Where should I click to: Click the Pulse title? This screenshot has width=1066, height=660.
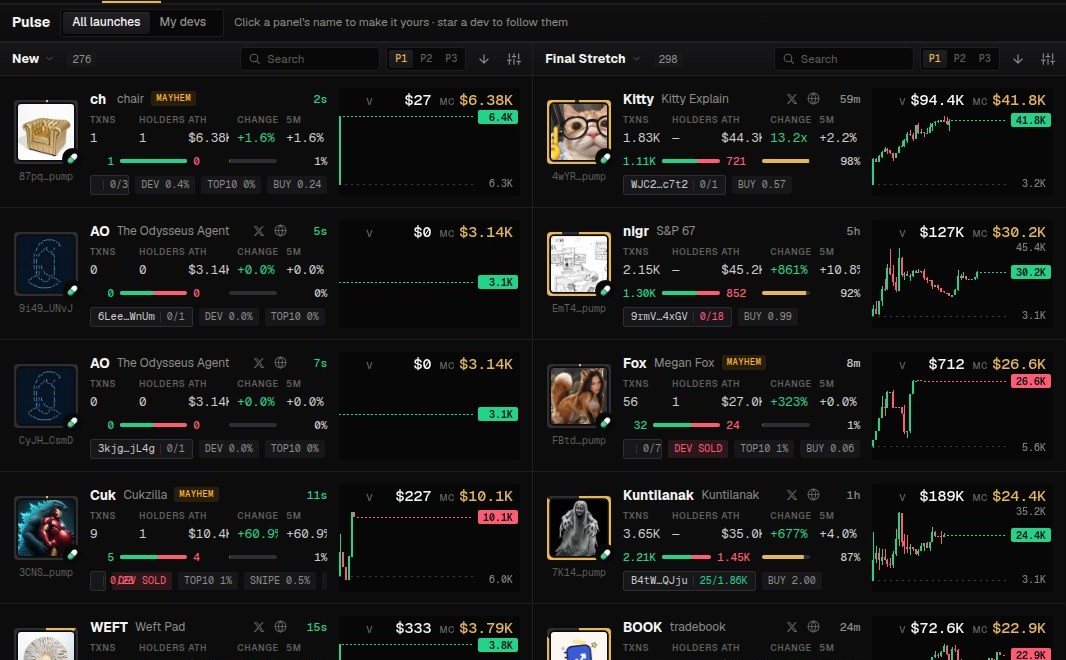click(31, 22)
